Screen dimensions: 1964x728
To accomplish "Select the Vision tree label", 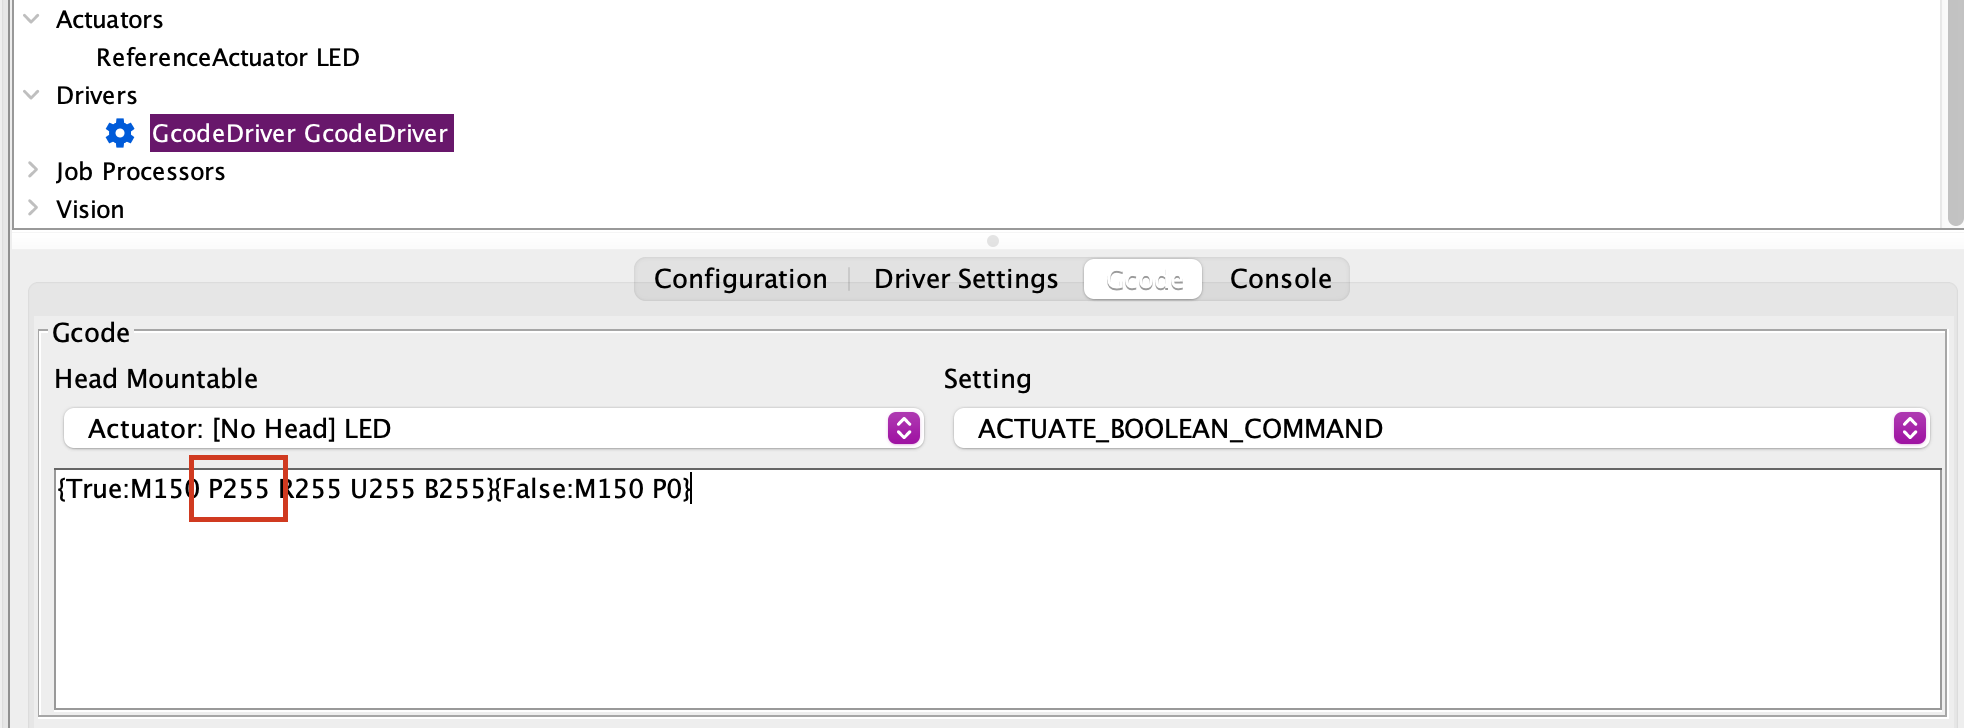I will coord(90,209).
